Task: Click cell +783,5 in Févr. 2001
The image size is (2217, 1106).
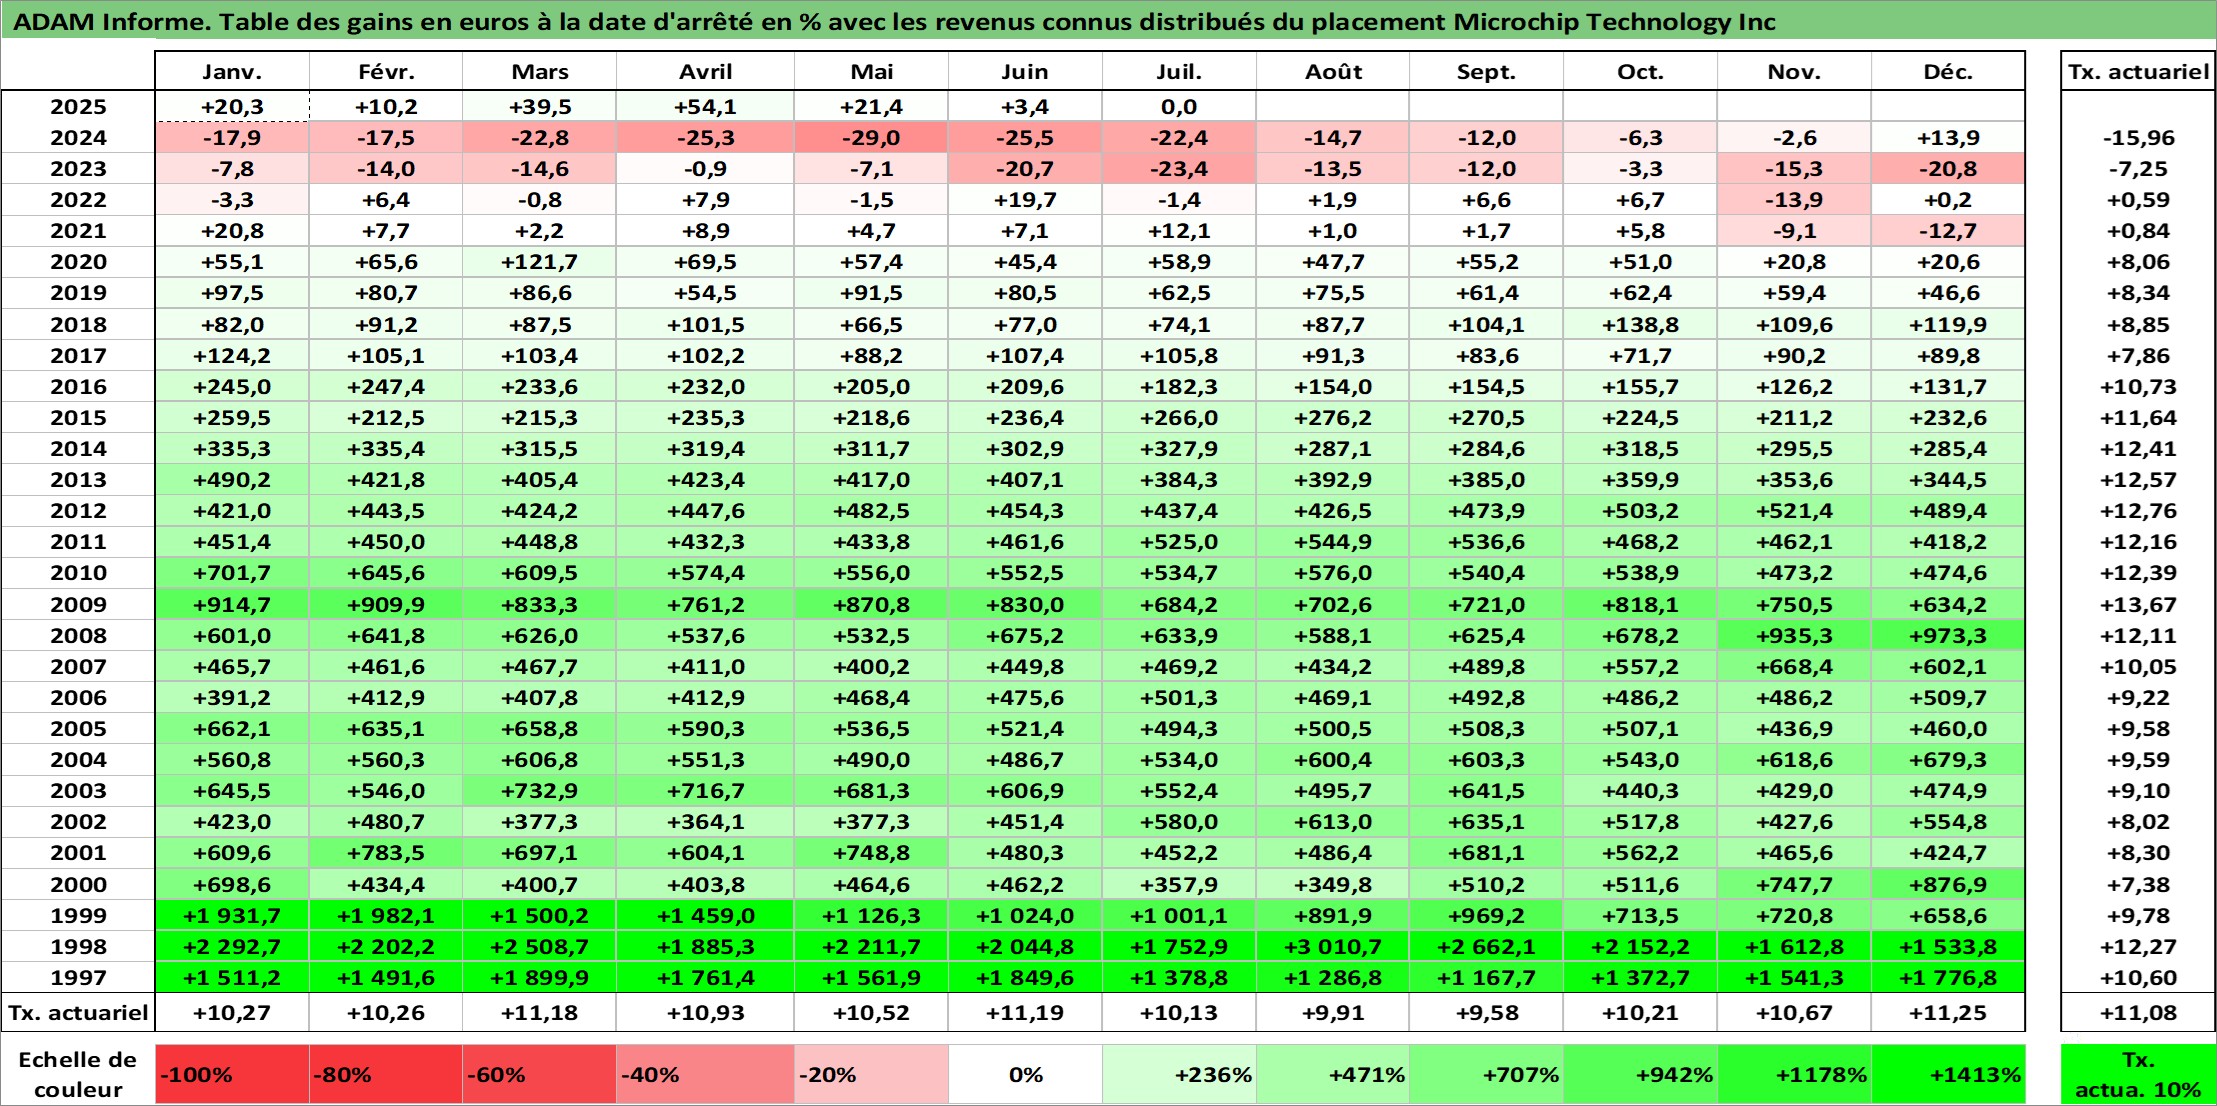Action: click(386, 853)
